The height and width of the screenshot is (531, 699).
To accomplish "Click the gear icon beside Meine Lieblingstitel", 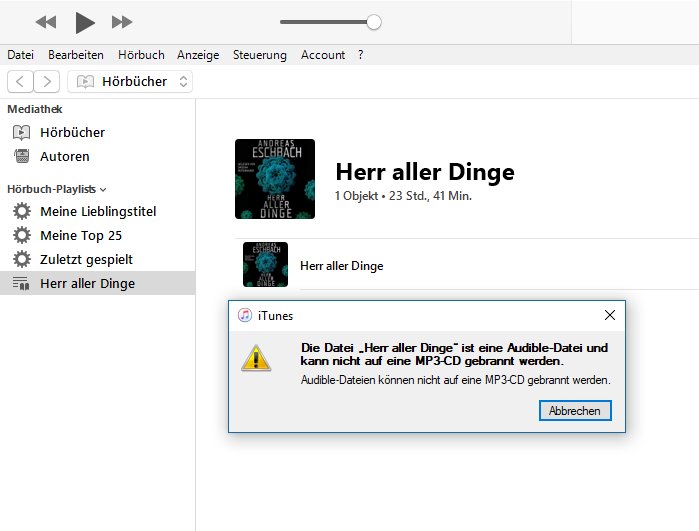I will click(x=22, y=211).
